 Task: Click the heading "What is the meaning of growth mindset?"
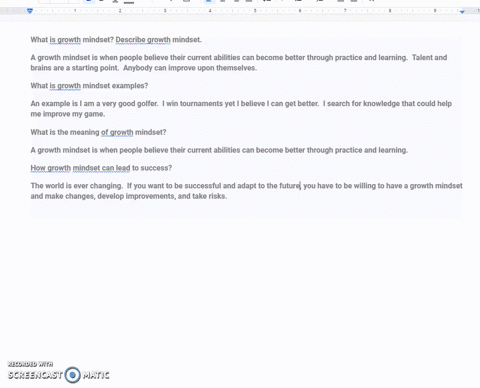(x=98, y=132)
